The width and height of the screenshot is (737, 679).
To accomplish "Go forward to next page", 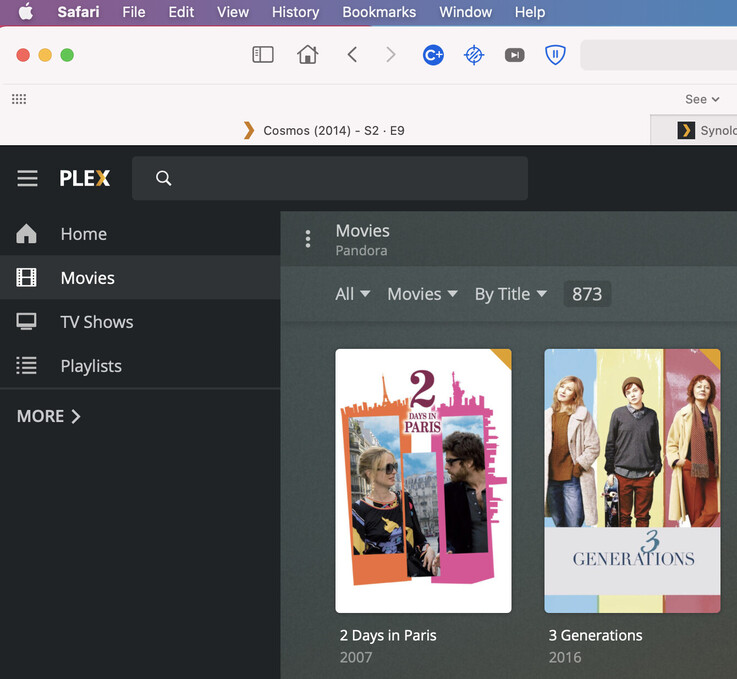I will (390, 55).
